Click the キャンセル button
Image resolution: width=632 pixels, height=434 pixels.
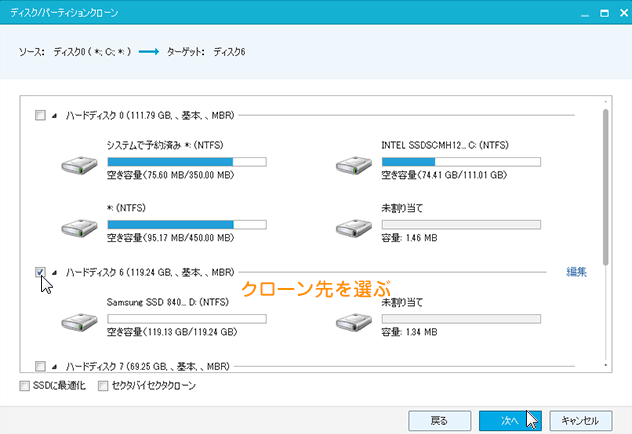pyautogui.click(x=581, y=421)
